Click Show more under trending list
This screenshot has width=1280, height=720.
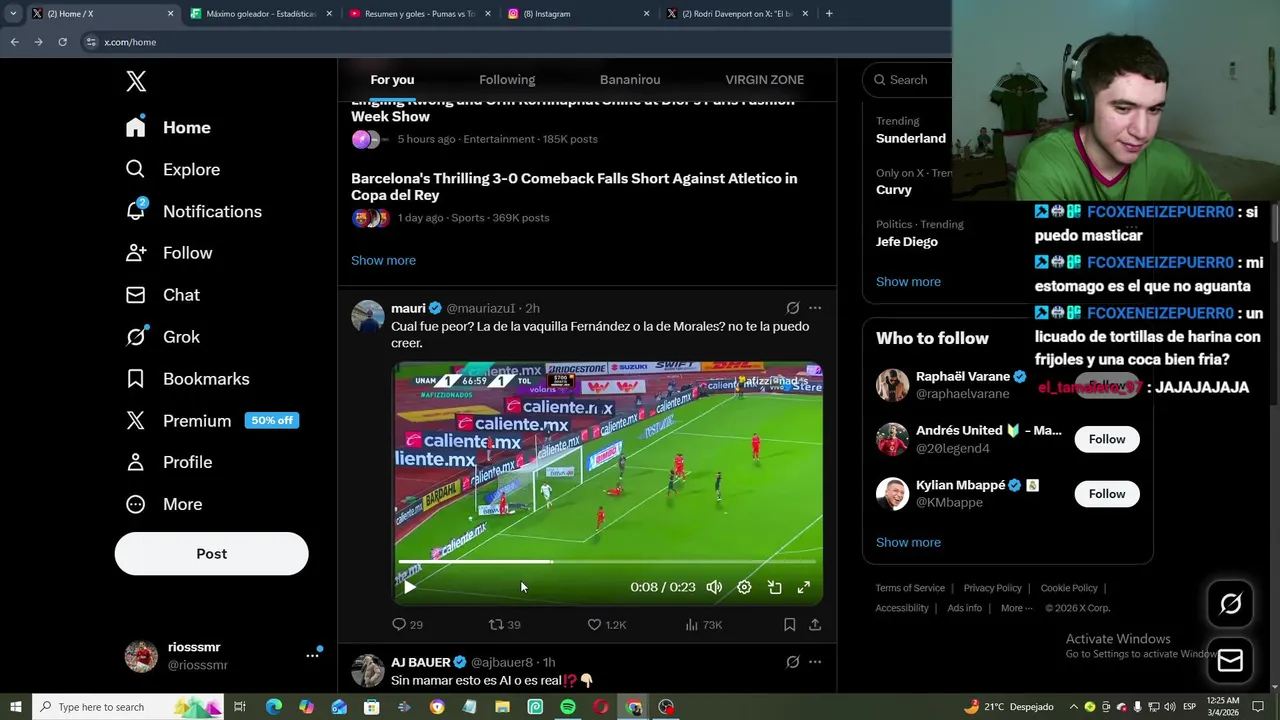point(908,282)
